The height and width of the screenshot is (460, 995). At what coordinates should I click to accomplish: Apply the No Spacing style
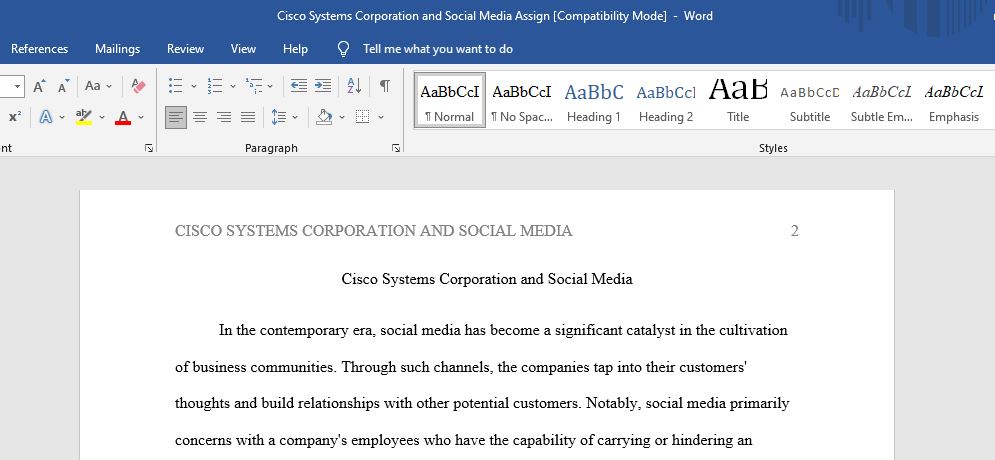[522, 100]
